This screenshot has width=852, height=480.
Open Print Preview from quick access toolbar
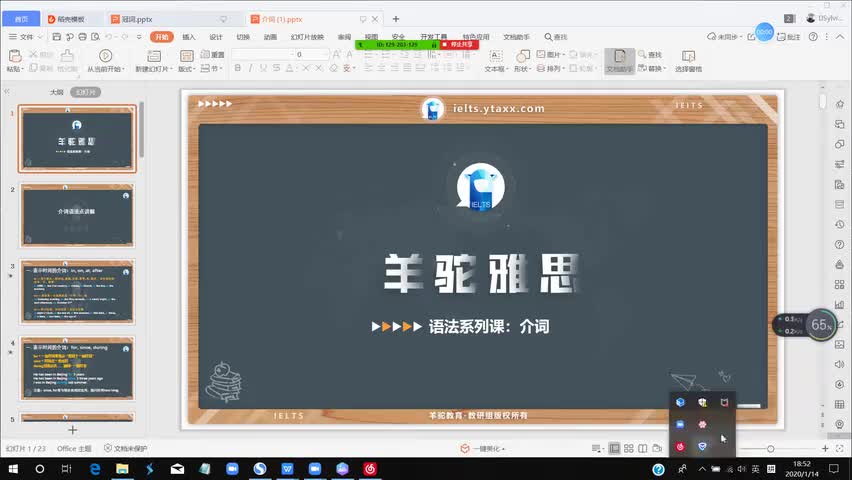96,37
